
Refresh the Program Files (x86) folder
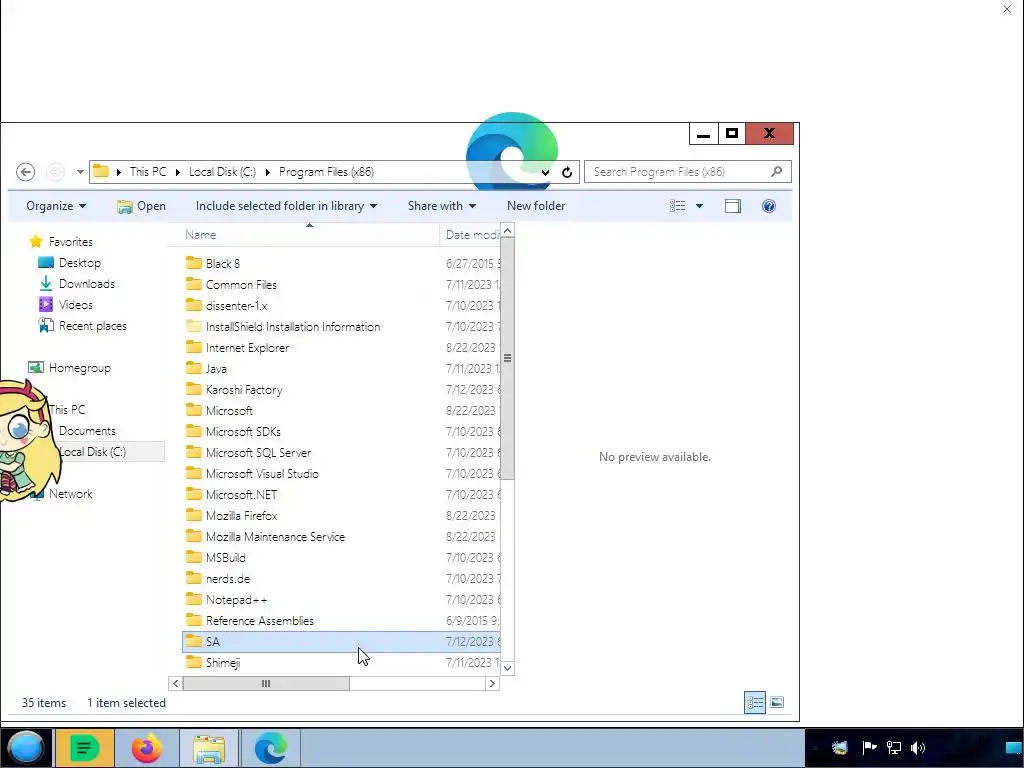(567, 172)
